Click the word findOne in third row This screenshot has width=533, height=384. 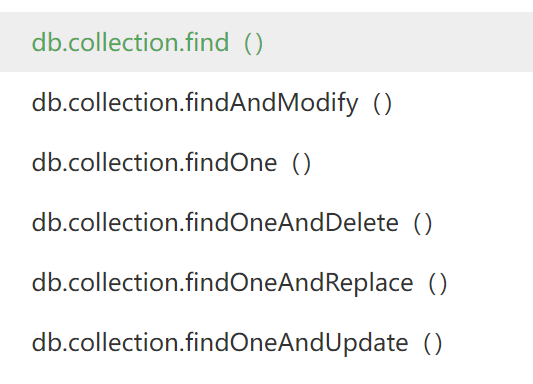point(232,162)
